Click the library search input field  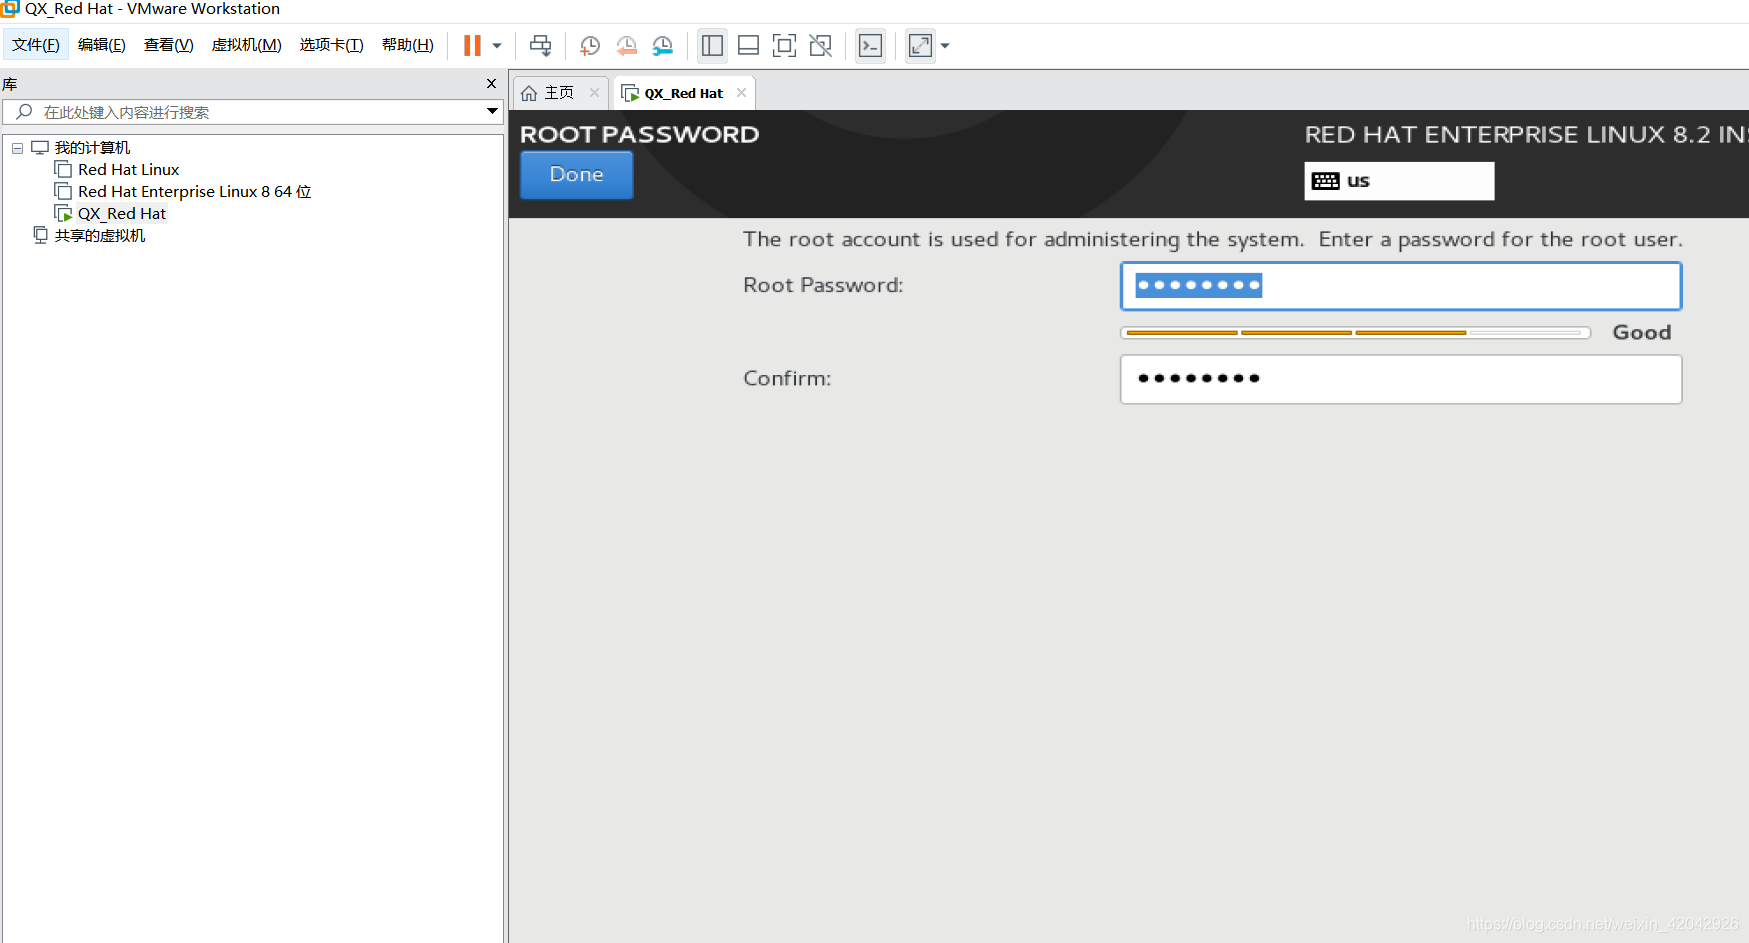click(252, 112)
